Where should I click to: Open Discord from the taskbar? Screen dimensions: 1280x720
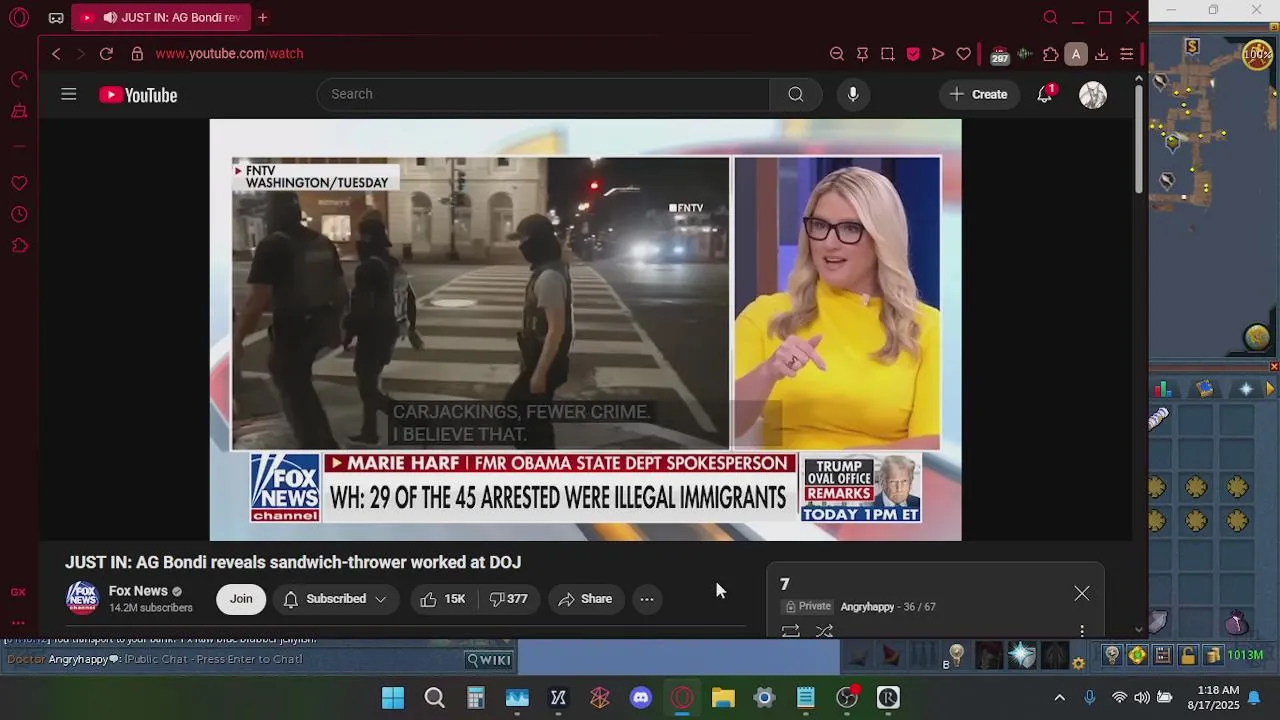(x=641, y=698)
